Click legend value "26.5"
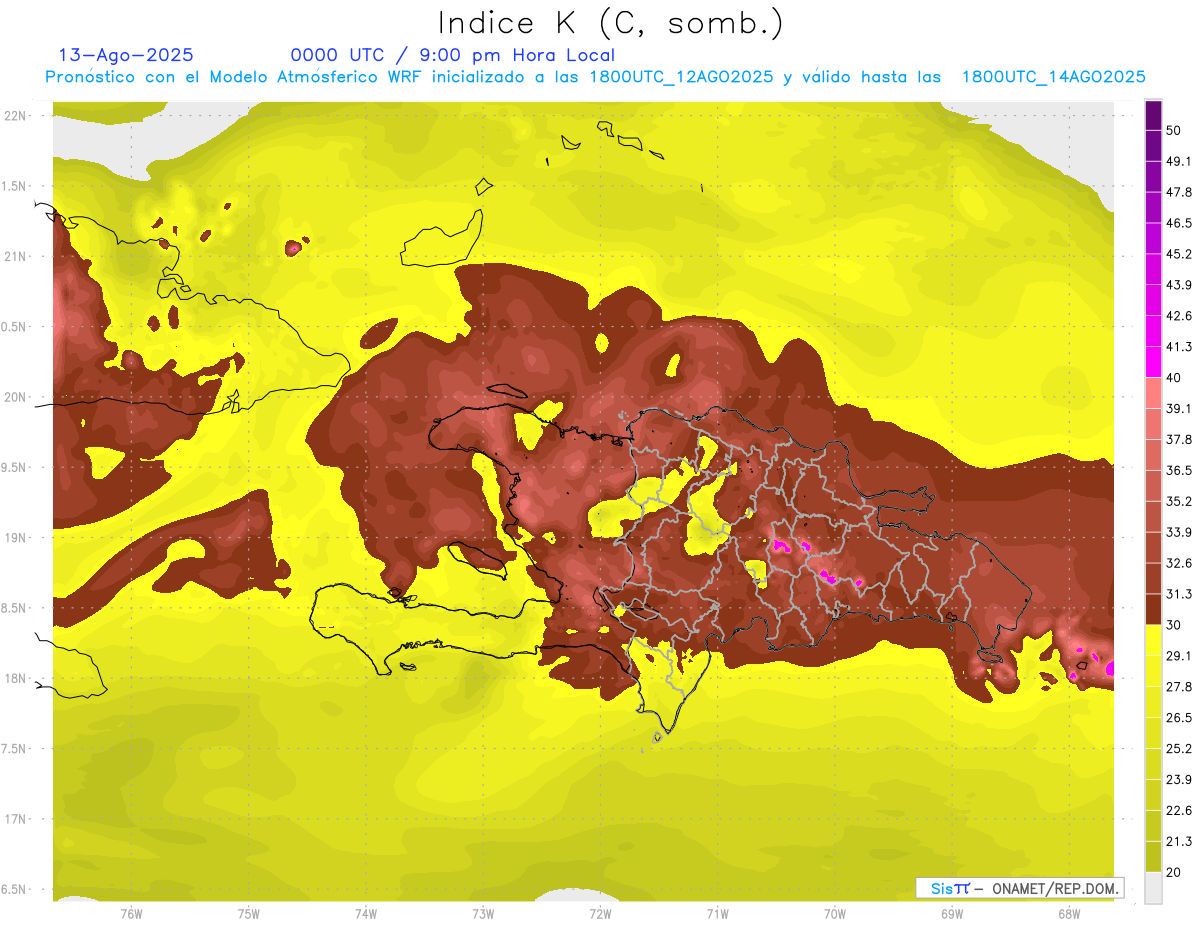The height and width of the screenshot is (927, 1200). pyautogui.click(x=1179, y=717)
